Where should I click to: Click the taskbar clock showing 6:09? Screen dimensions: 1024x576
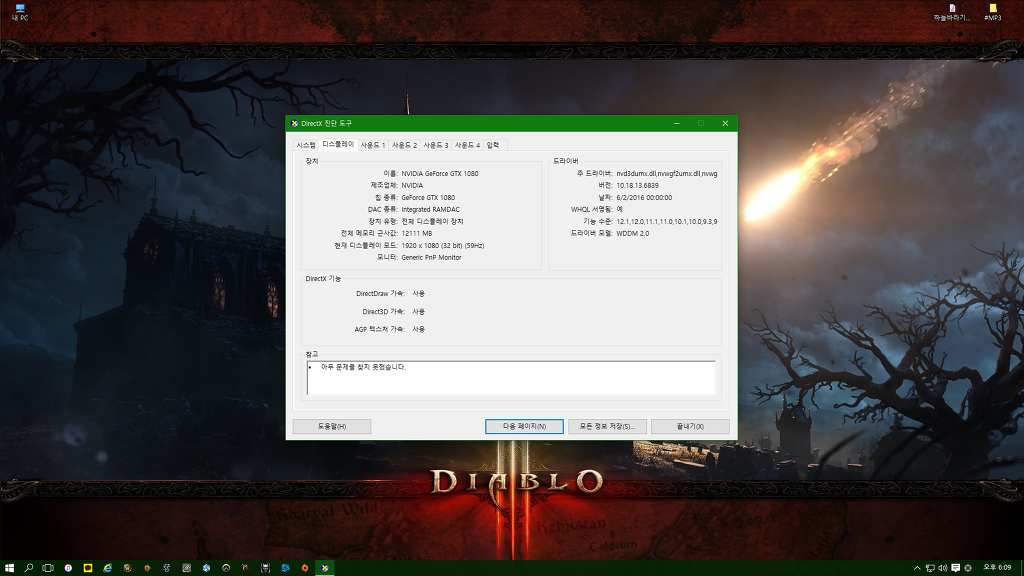point(997,568)
